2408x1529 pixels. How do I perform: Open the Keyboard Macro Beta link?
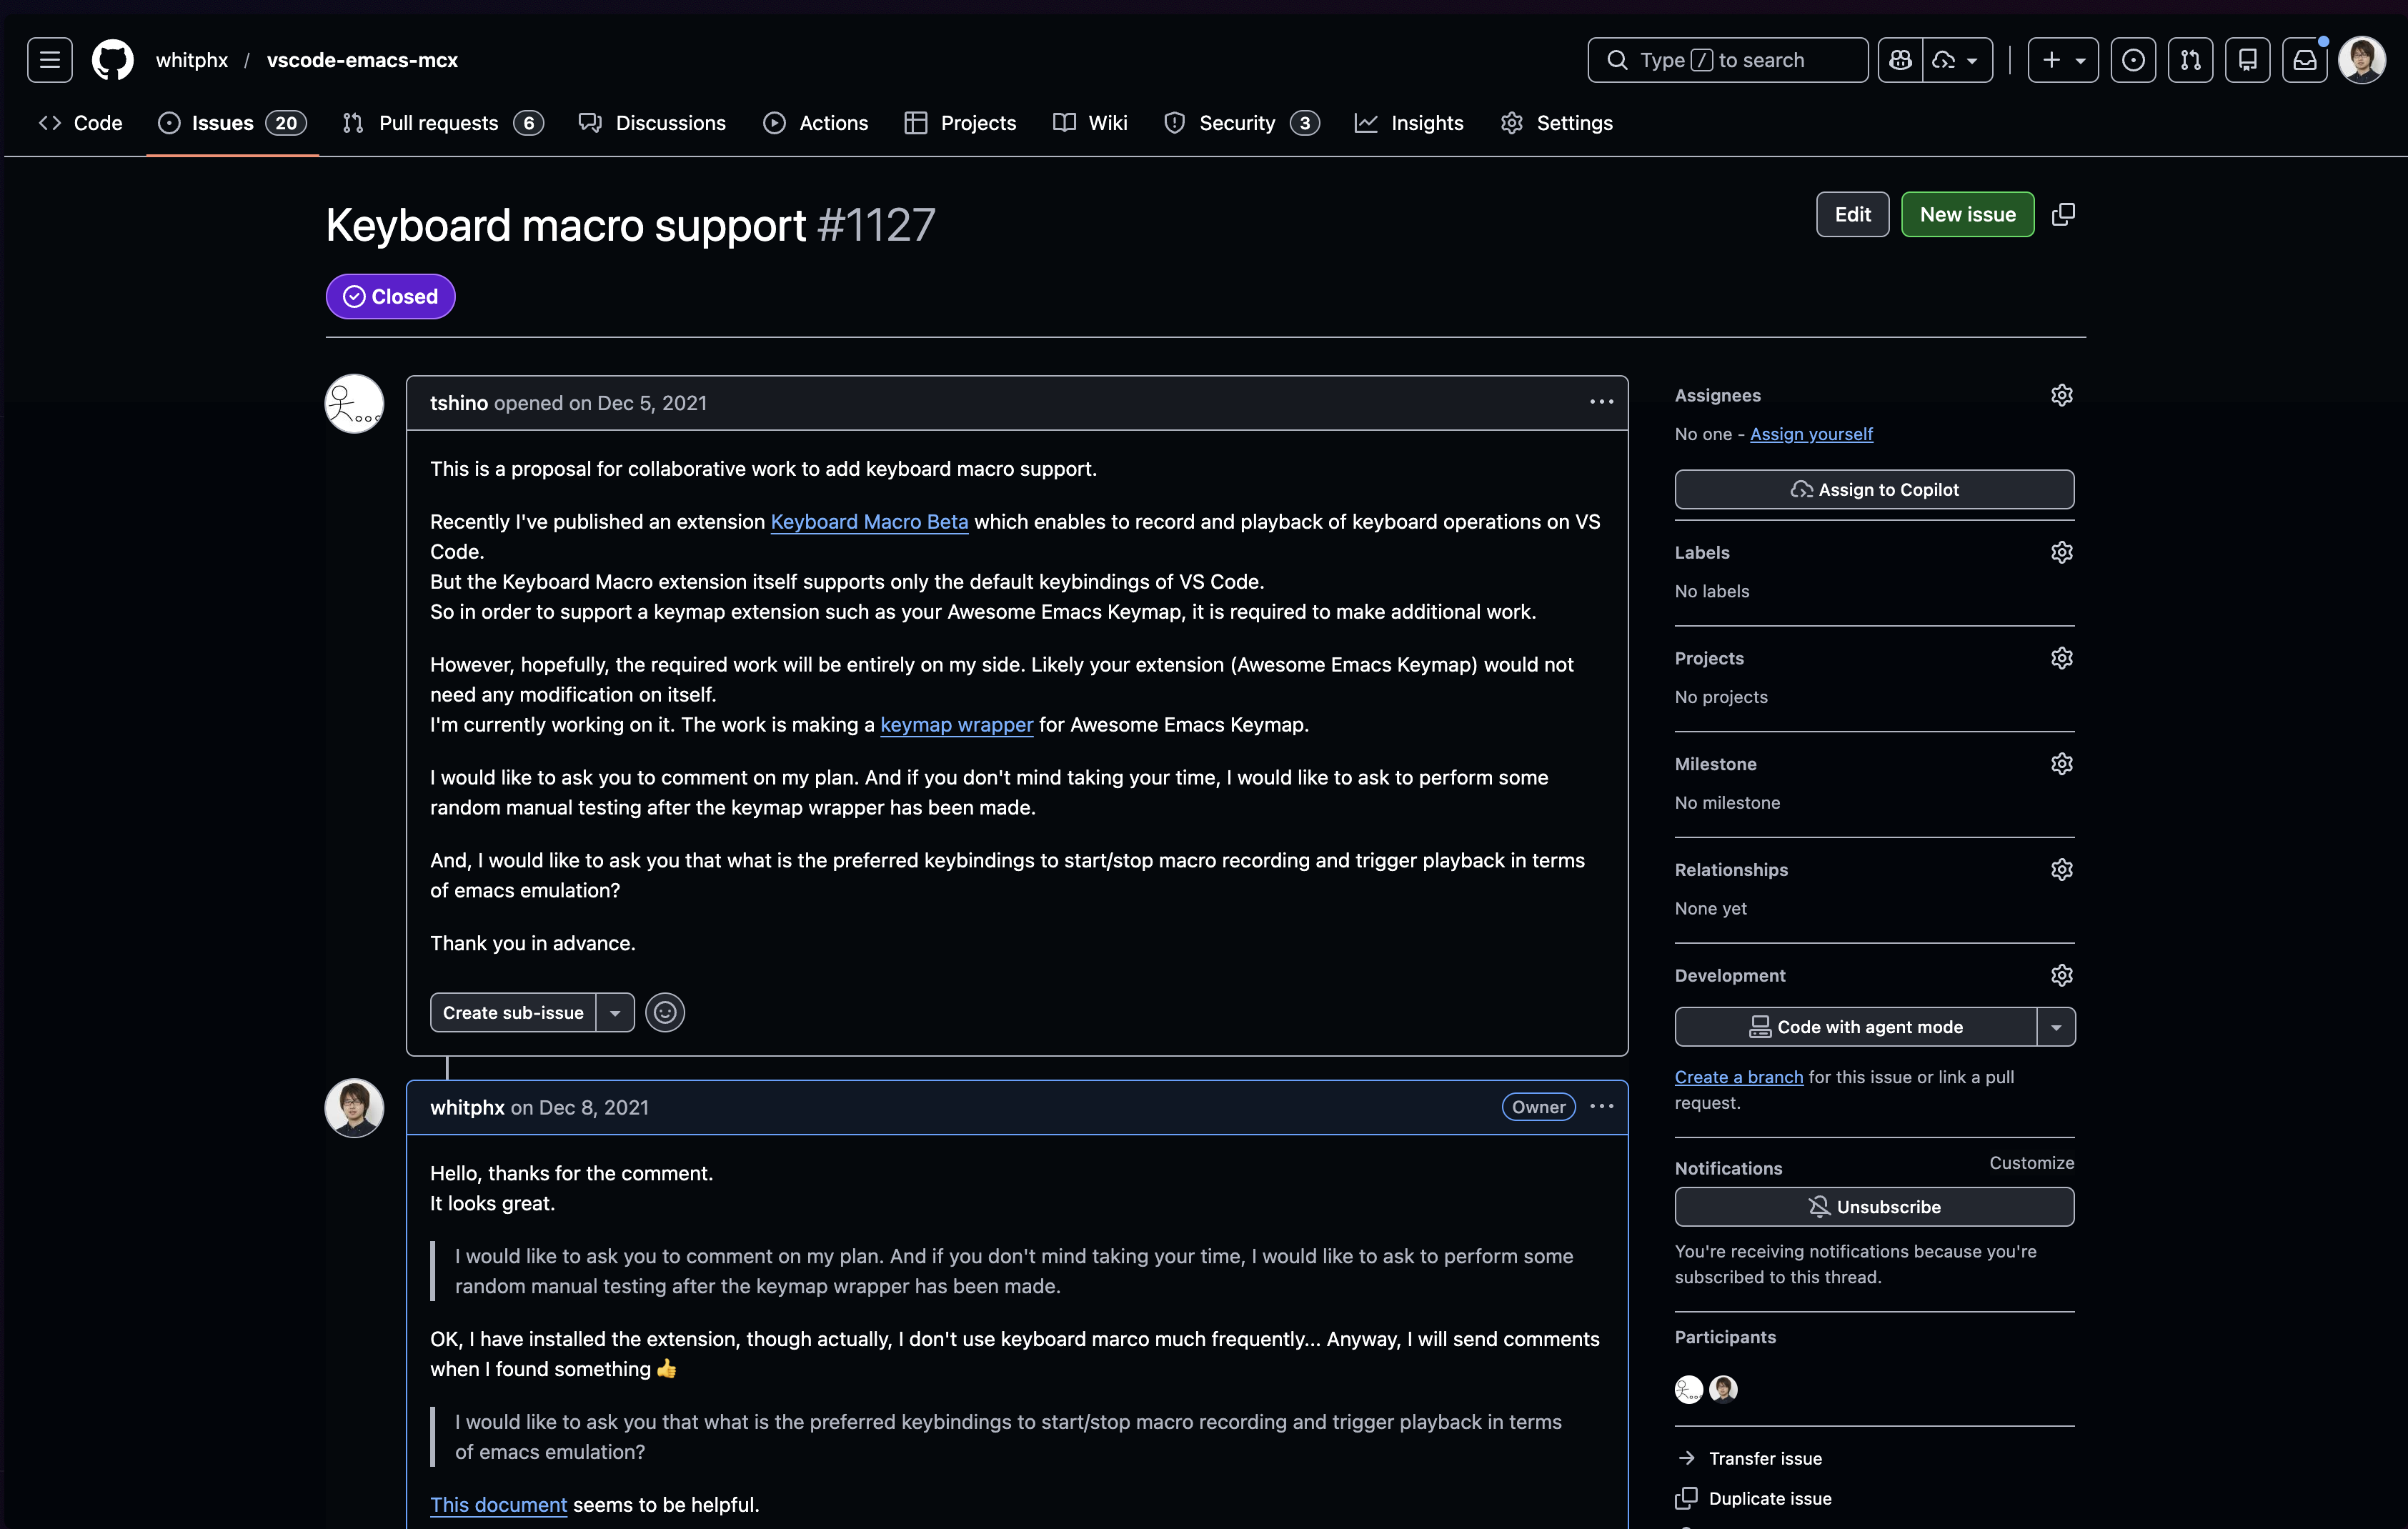click(869, 522)
